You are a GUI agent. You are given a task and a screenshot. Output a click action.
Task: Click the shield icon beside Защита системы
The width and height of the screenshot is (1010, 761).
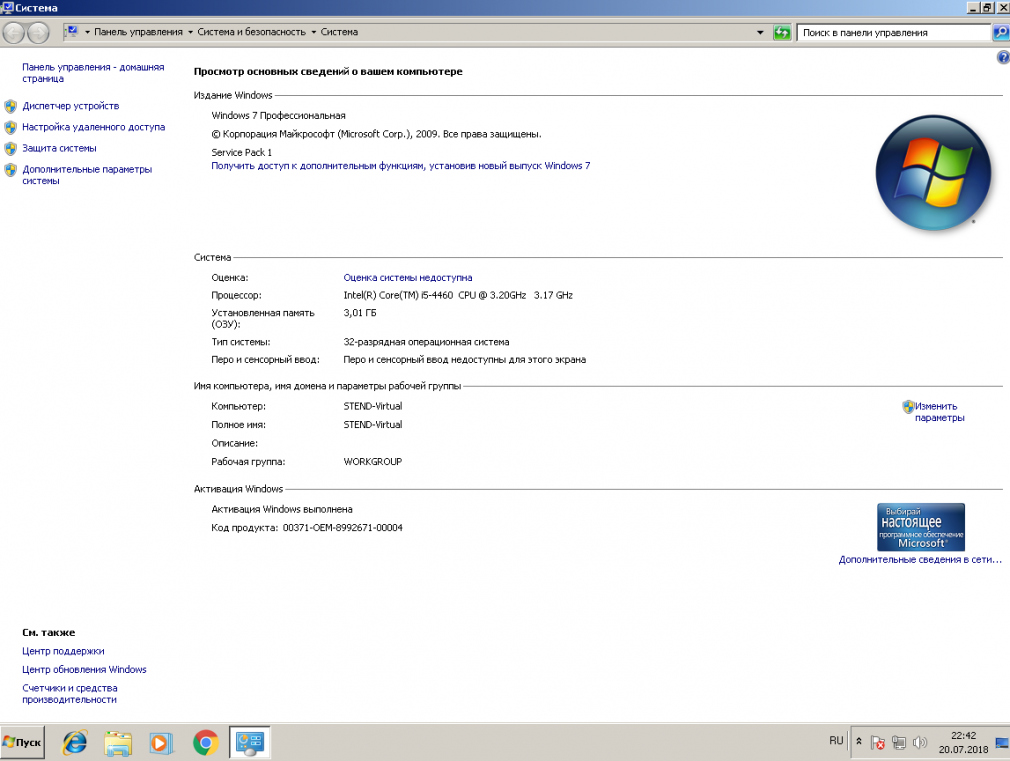[x=10, y=149]
